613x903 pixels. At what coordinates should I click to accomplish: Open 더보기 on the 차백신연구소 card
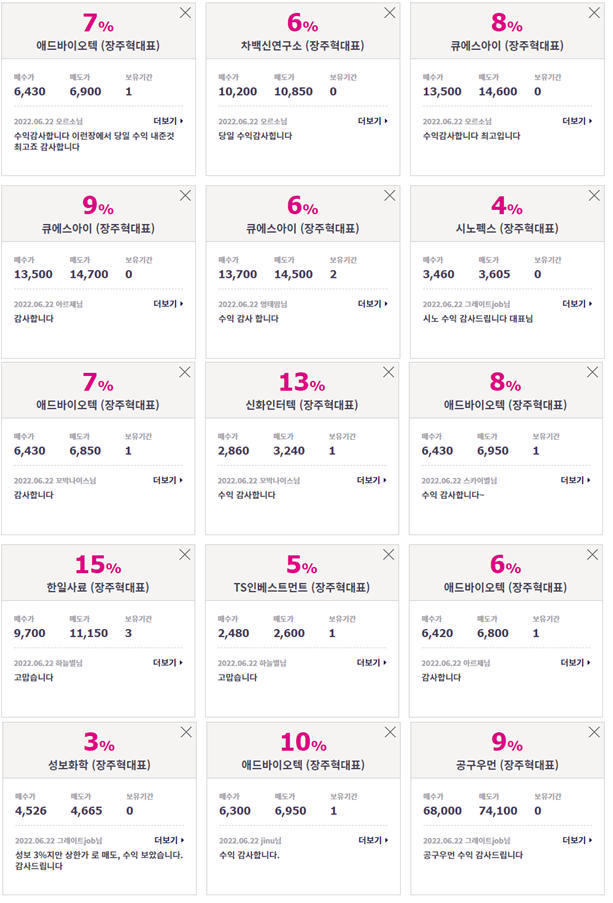373,122
